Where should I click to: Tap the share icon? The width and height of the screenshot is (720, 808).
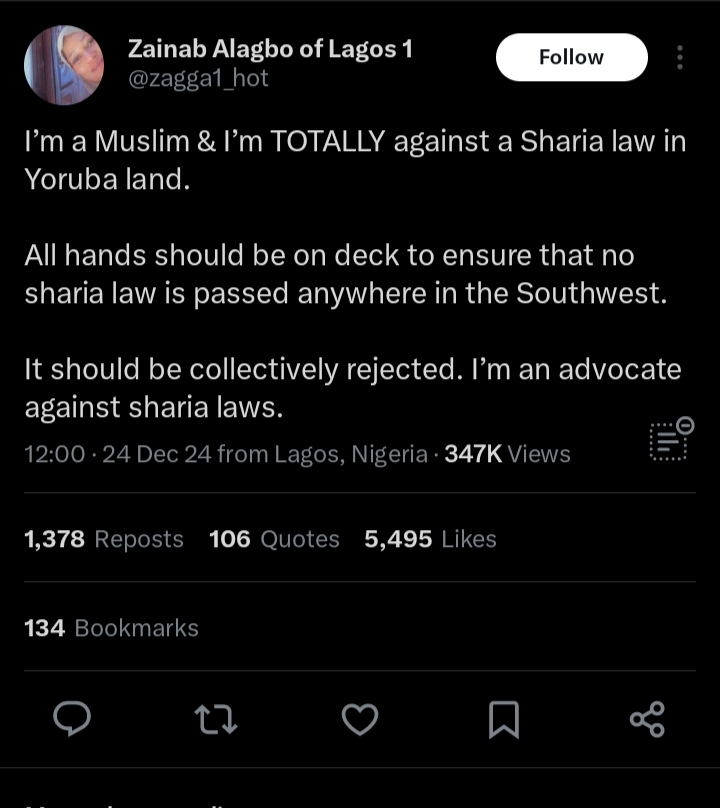(647, 719)
